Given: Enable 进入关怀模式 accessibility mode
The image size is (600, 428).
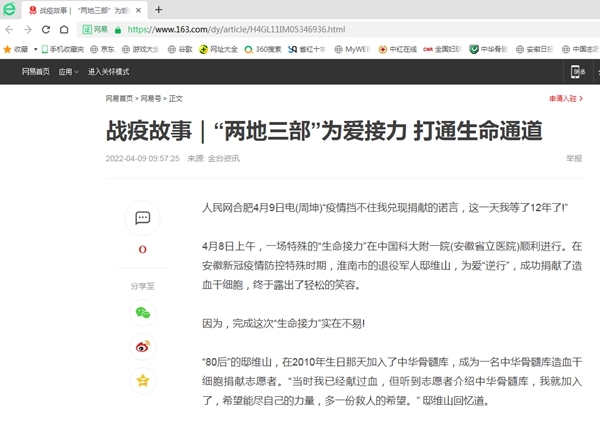Looking at the screenshot, I should click(x=108, y=72).
